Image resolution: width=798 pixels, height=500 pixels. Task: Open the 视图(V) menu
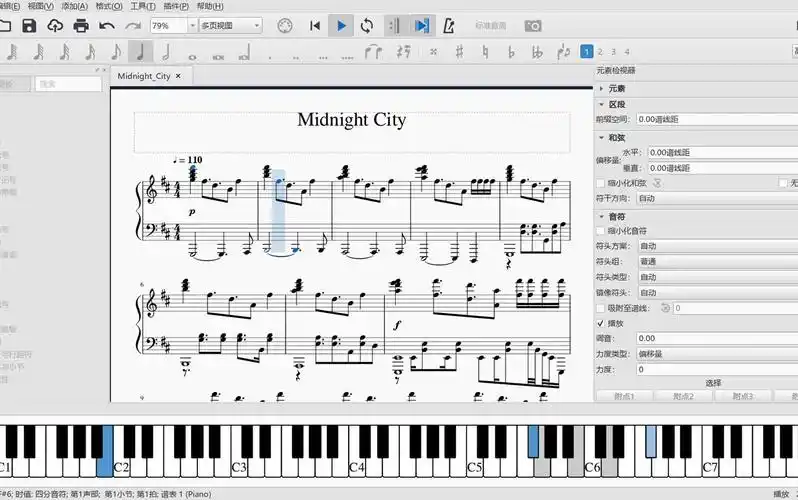pyautogui.click(x=41, y=6)
